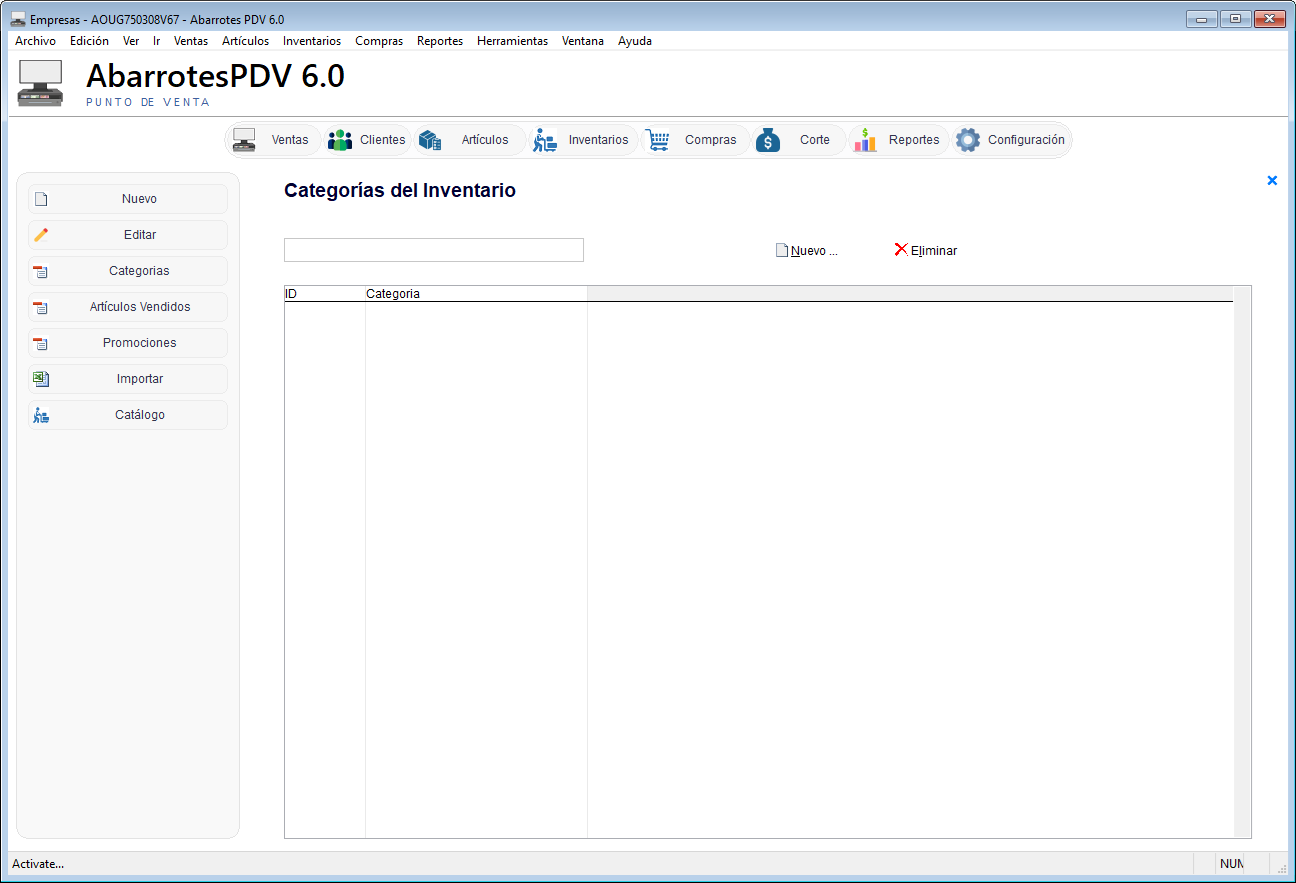1296x883 pixels.
Task: Go to Clientes in the toolbar
Action: coord(383,140)
